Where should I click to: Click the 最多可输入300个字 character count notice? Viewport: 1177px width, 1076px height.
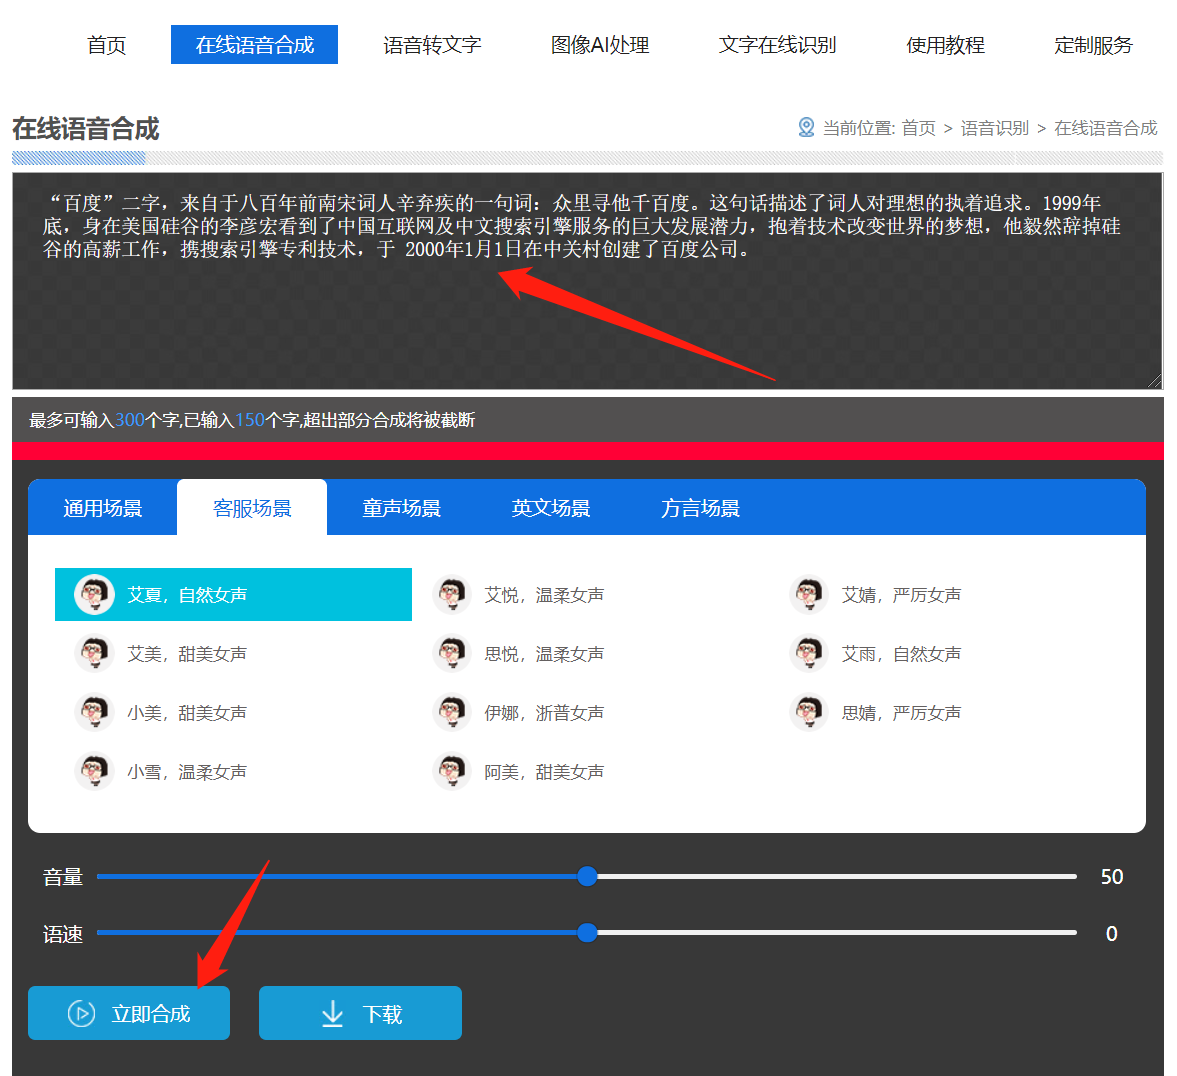252,420
